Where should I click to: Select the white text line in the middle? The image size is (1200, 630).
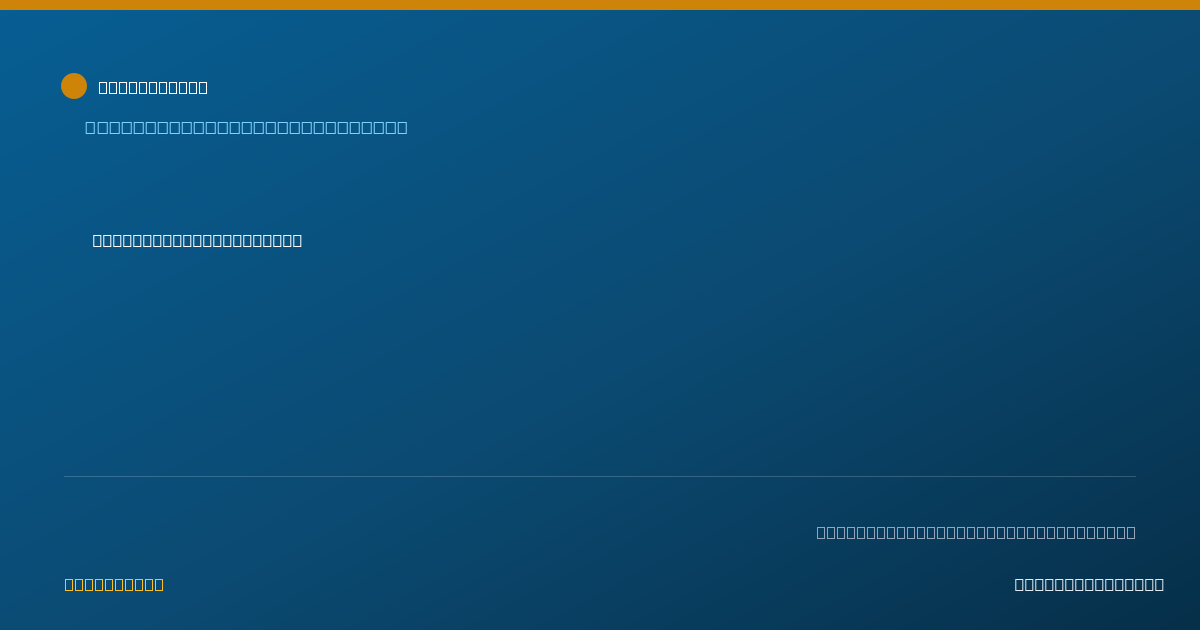(197, 240)
